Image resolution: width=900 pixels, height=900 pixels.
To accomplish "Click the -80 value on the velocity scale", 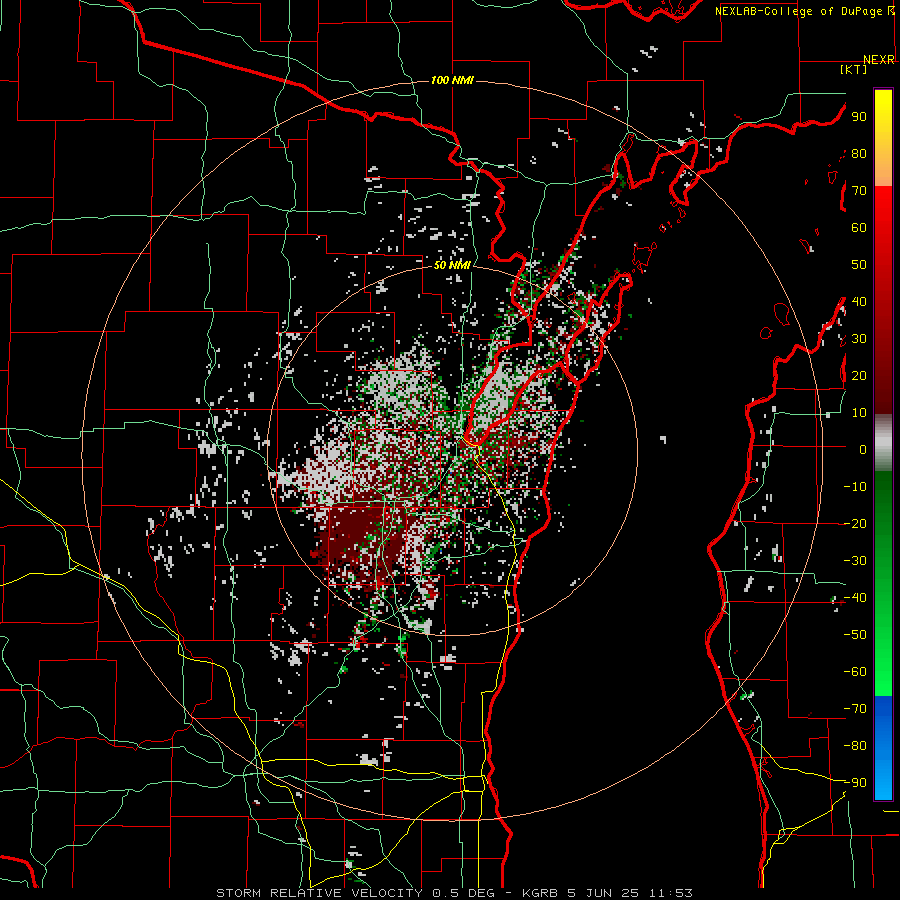I will tap(855, 746).
